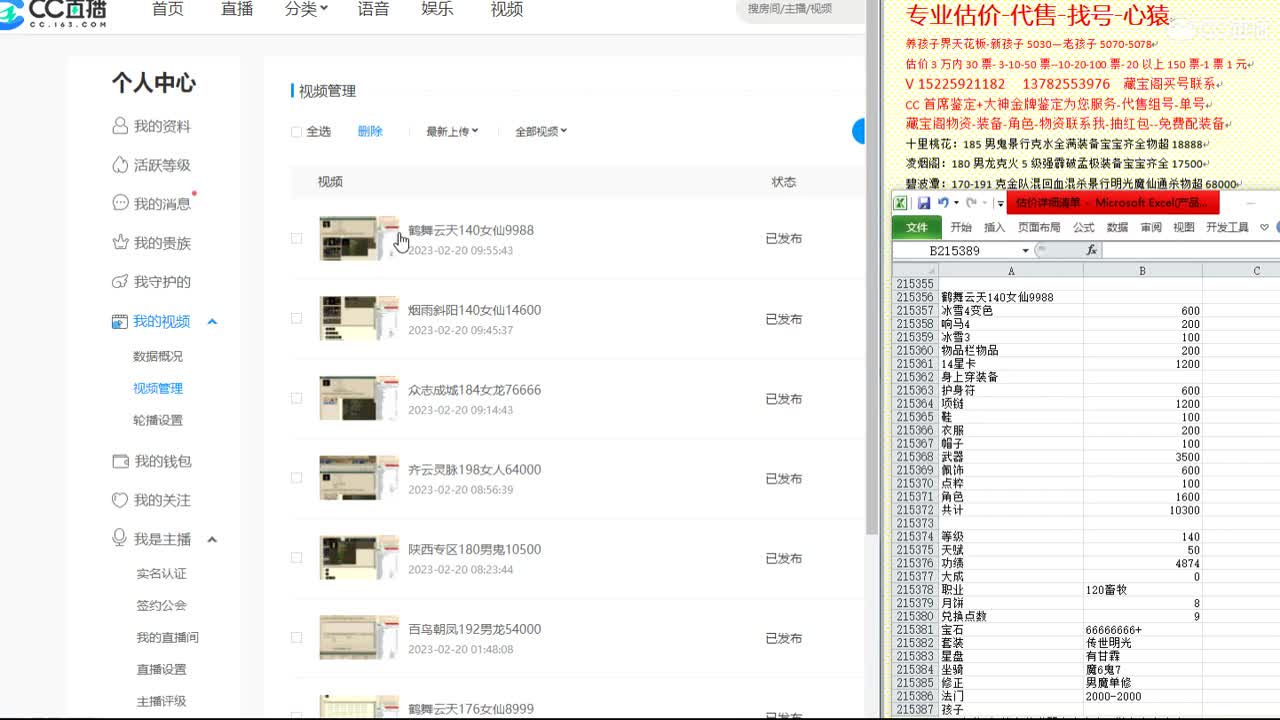Click the Excel application icon in title bar
The width and height of the screenshot is (1280, 720).
point(900,203)
